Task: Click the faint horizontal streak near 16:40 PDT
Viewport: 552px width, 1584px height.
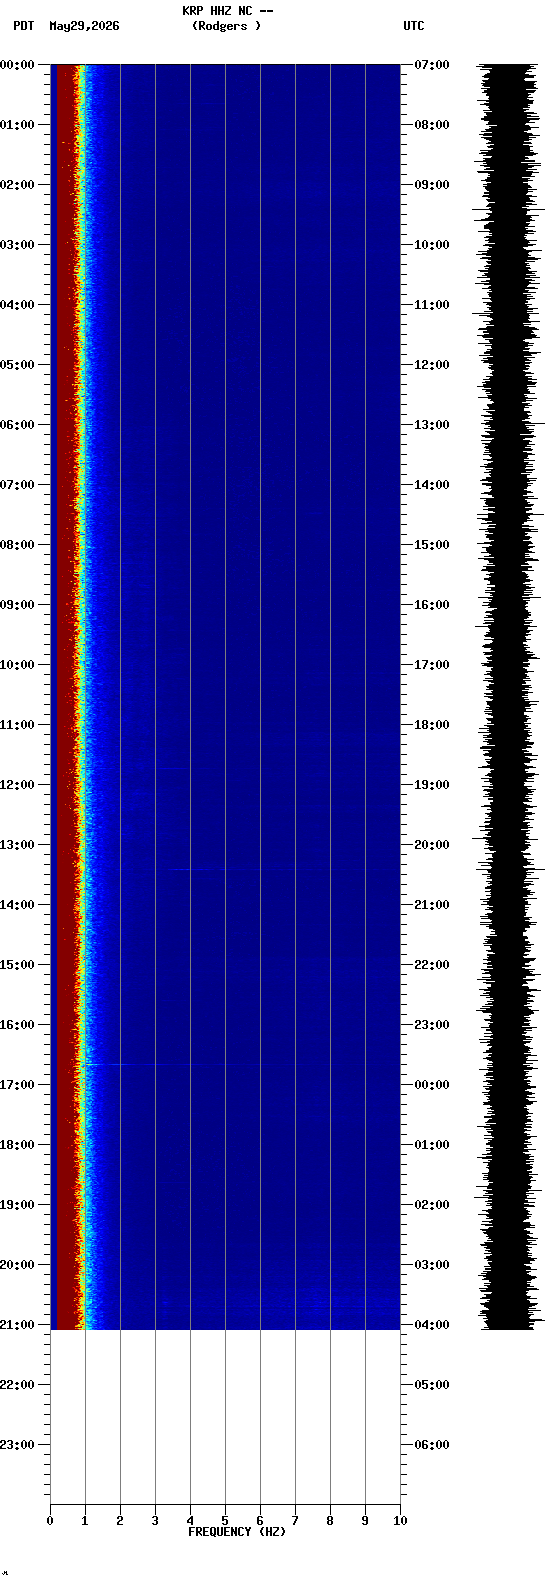Action: tap(160, 1065)
